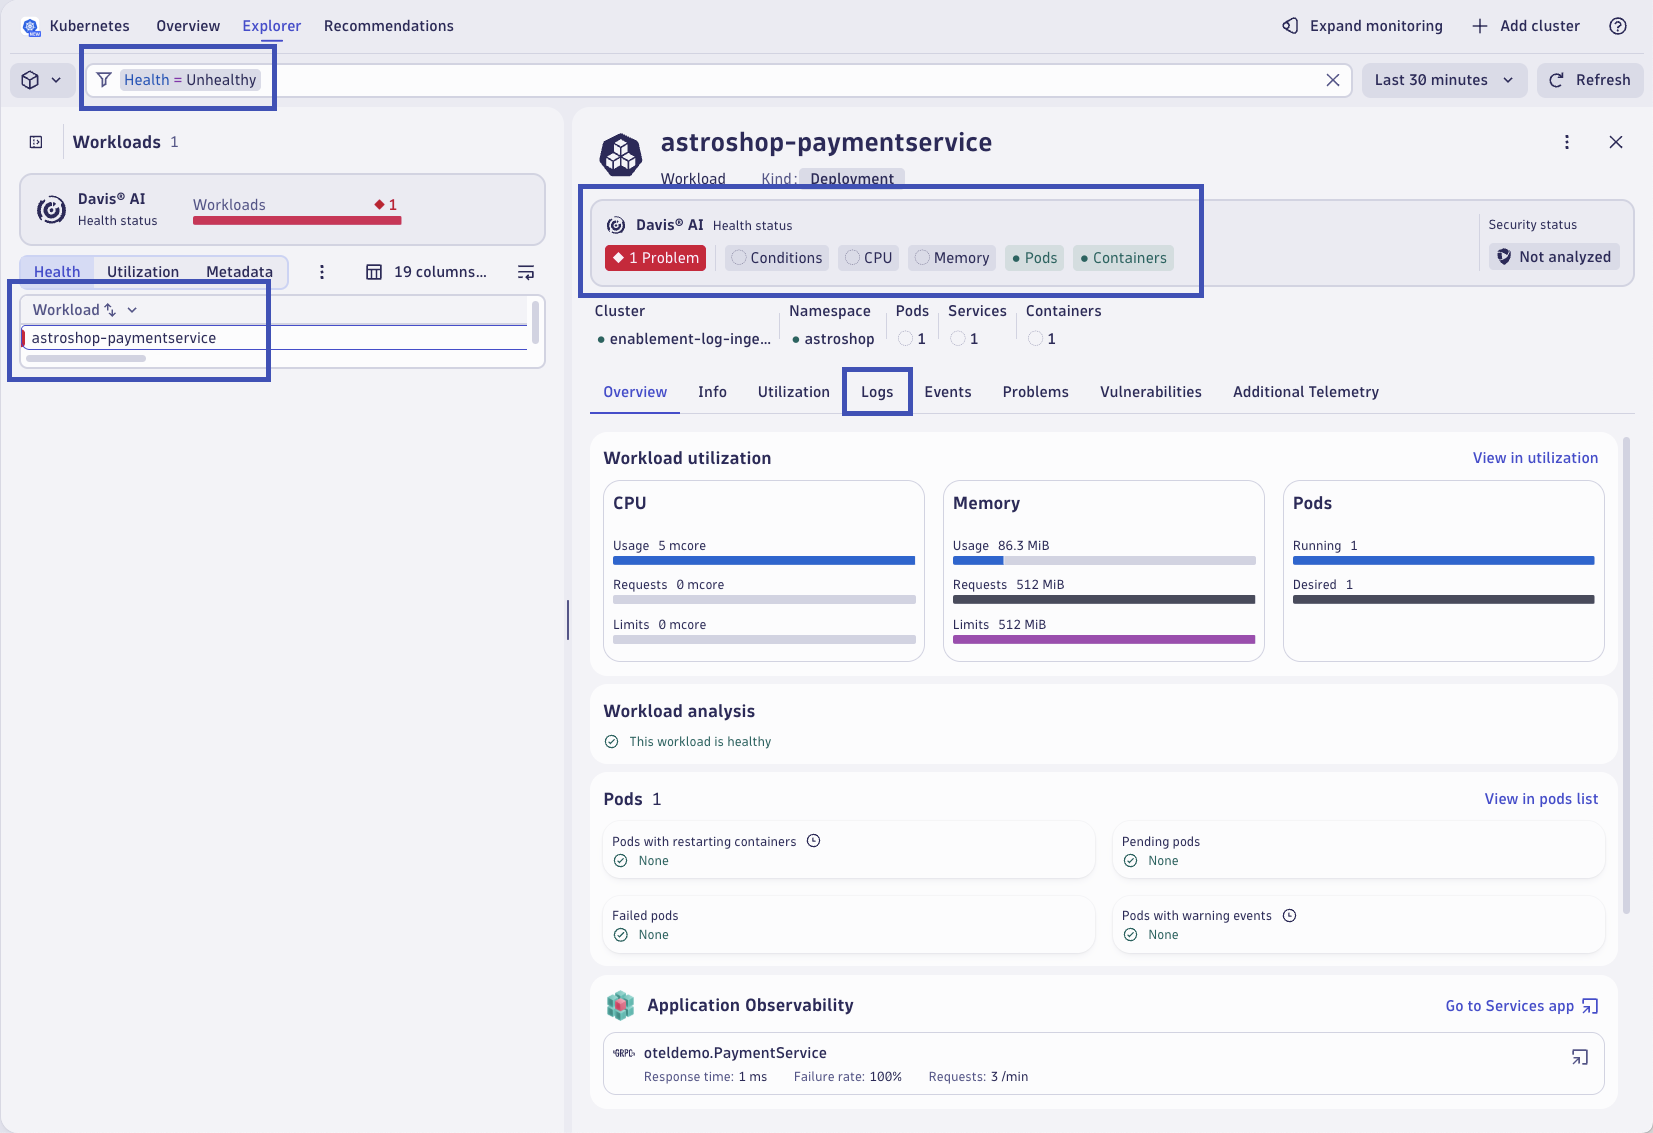Open the View in pods list link
The image size is (1653, 1133).
coord(1541,799)
